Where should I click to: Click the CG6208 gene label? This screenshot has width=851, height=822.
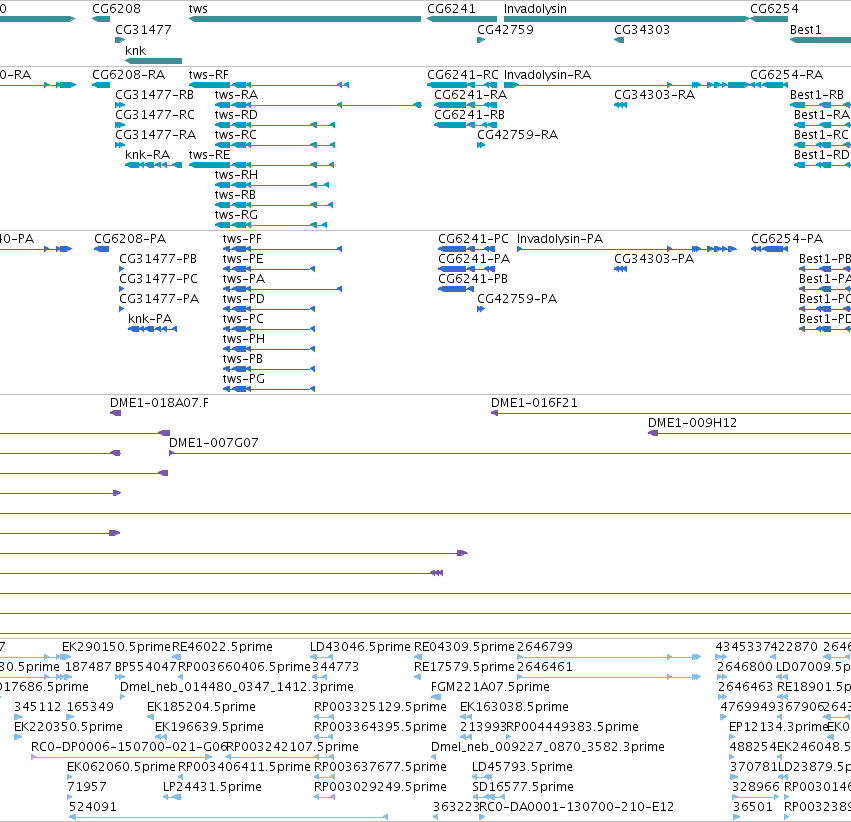pos(116,9)
